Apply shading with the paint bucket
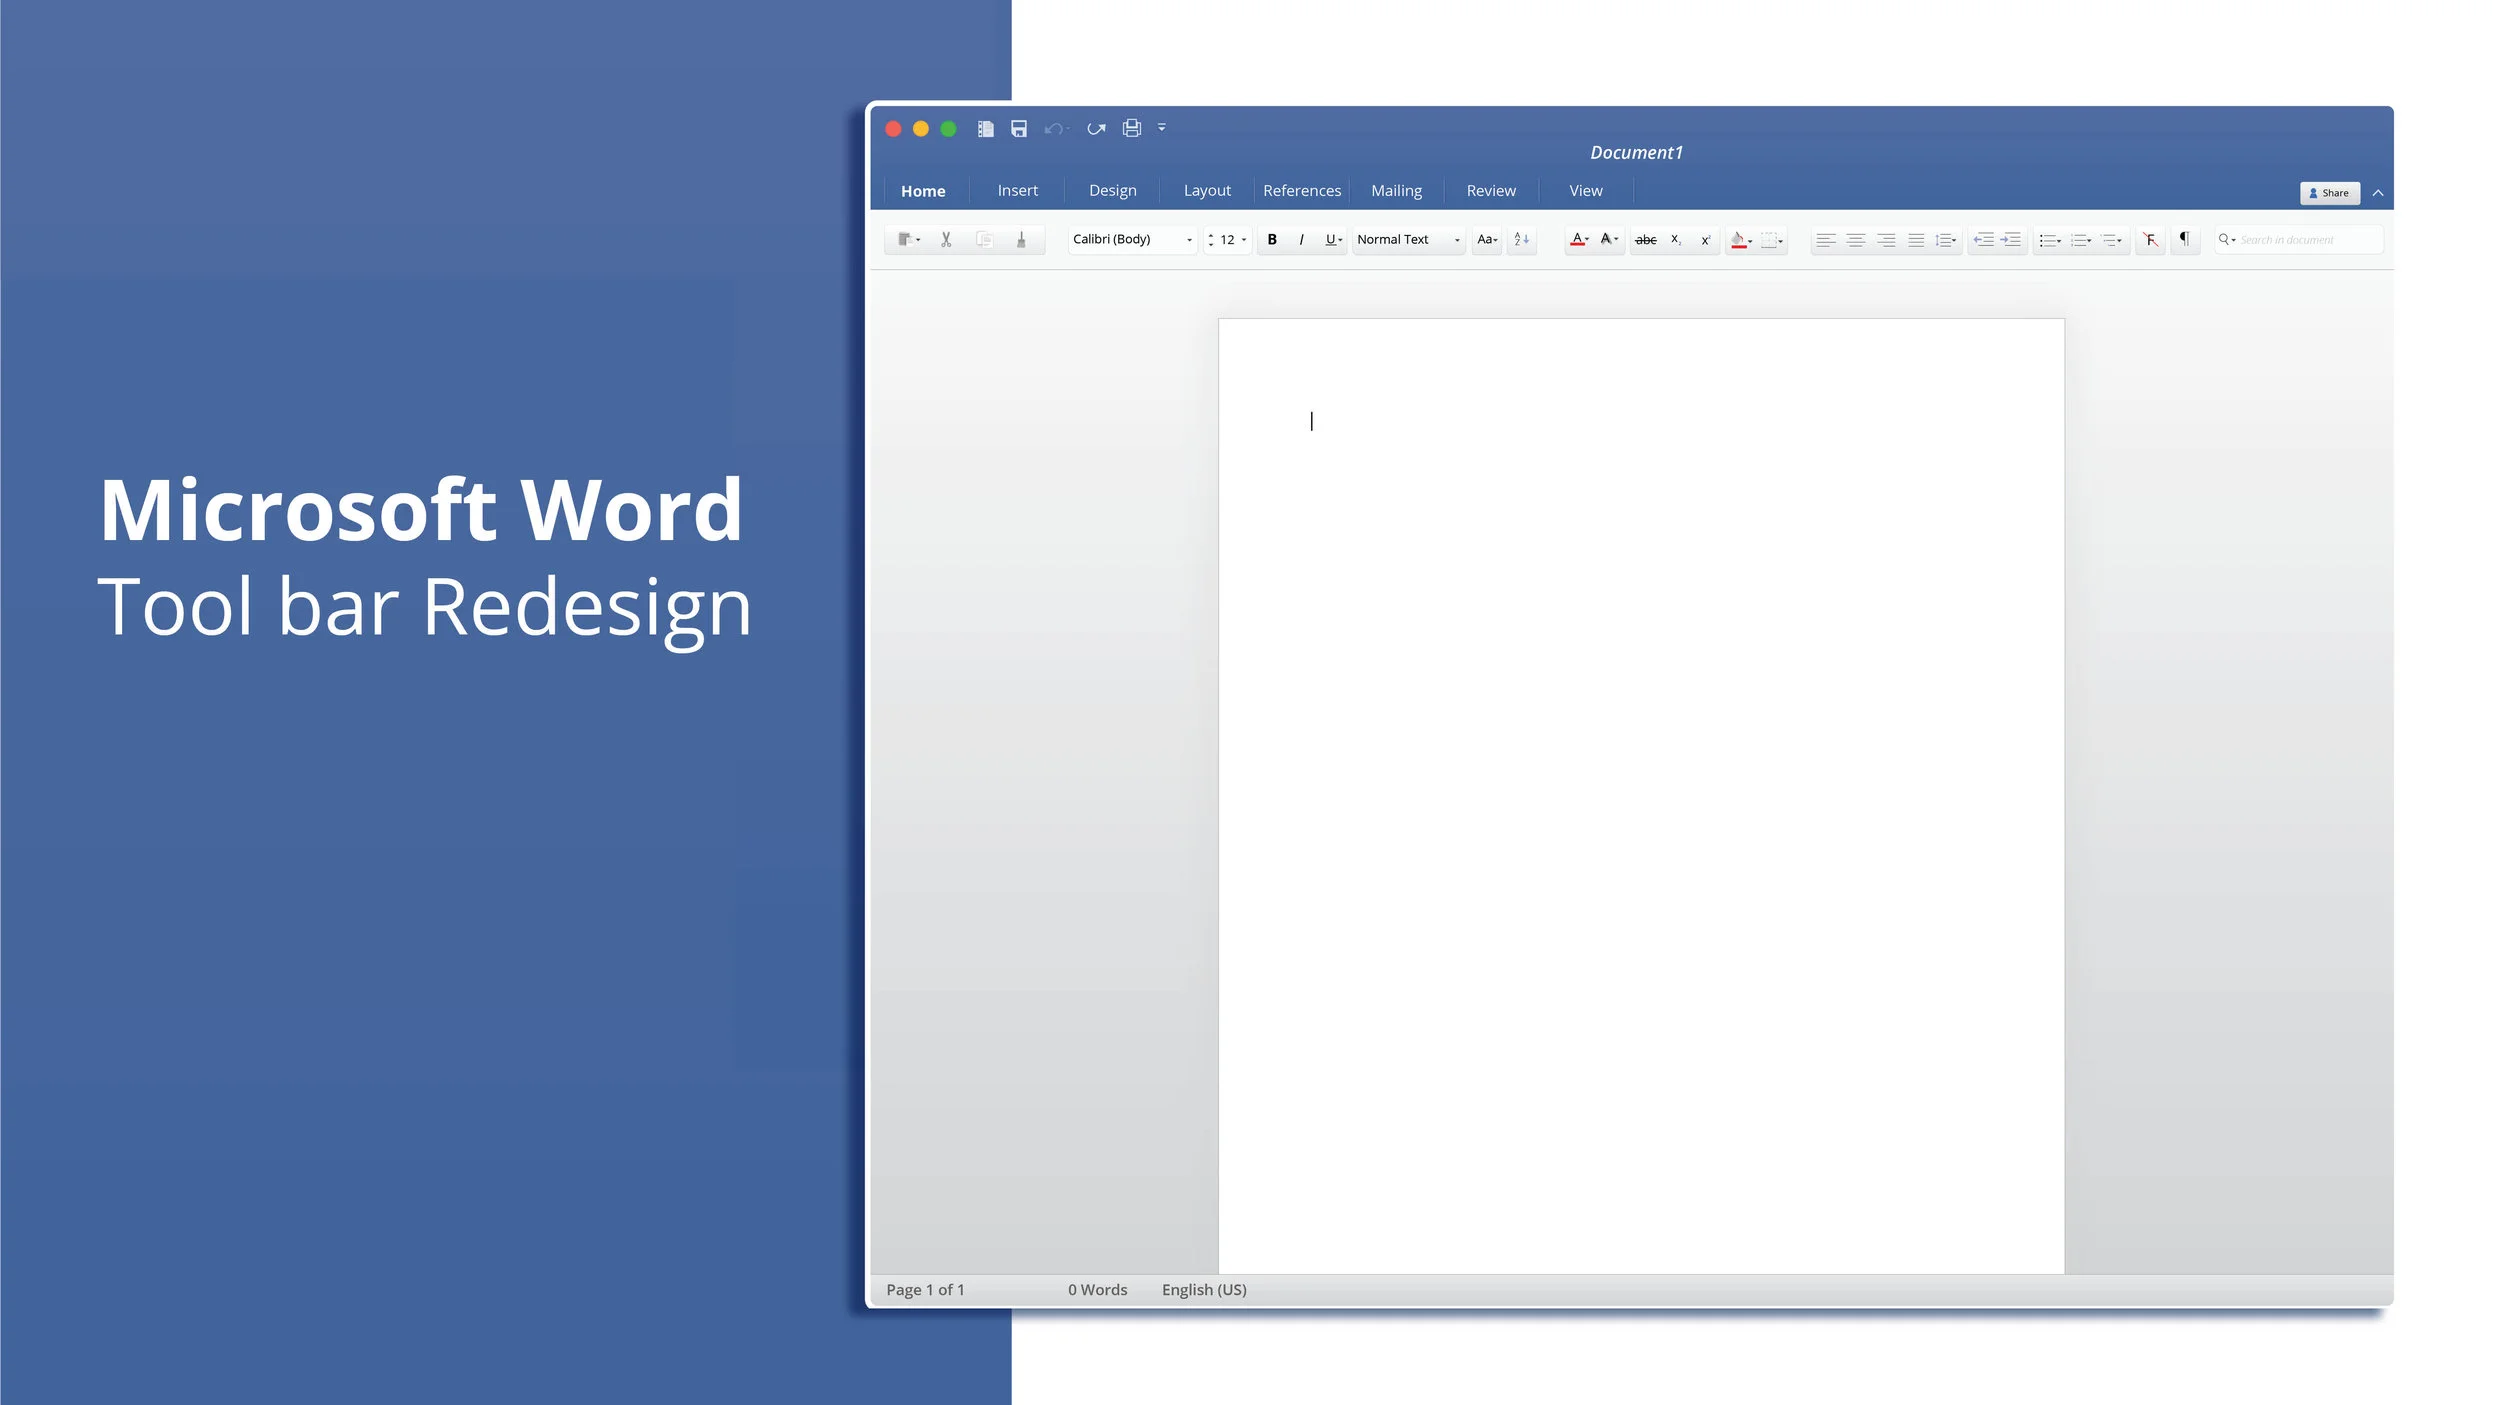Image resolution: width=2500 pixels, height=1405 pixels. pos(1741,240)
